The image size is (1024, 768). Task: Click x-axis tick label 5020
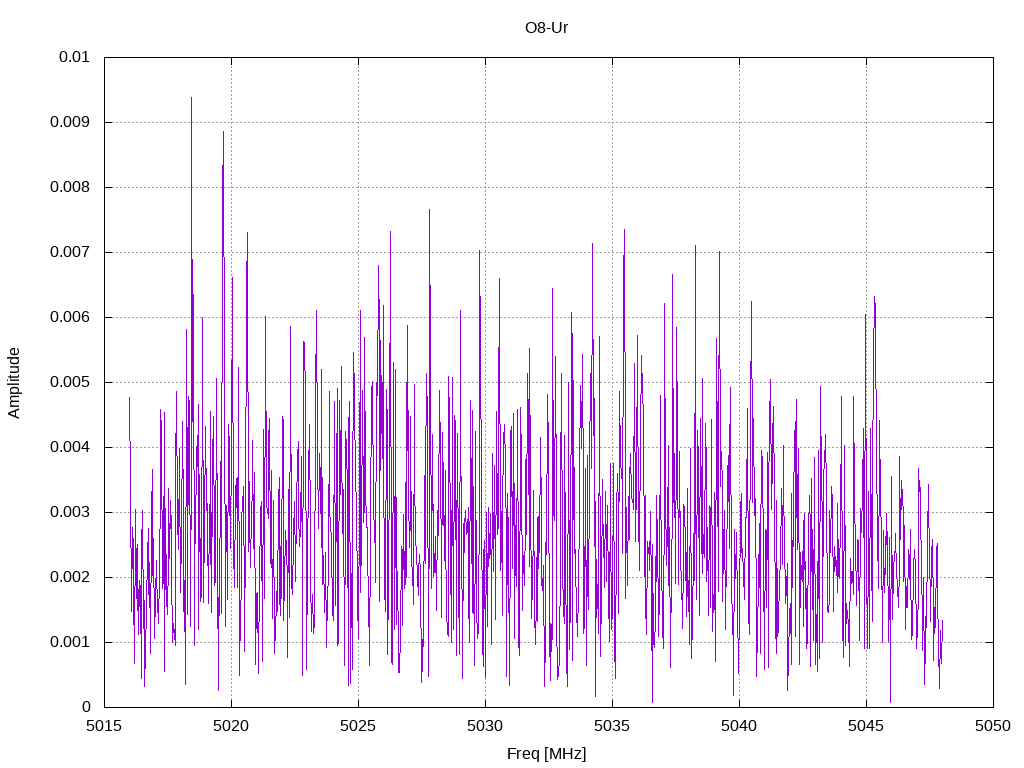[x=231, y=726]
